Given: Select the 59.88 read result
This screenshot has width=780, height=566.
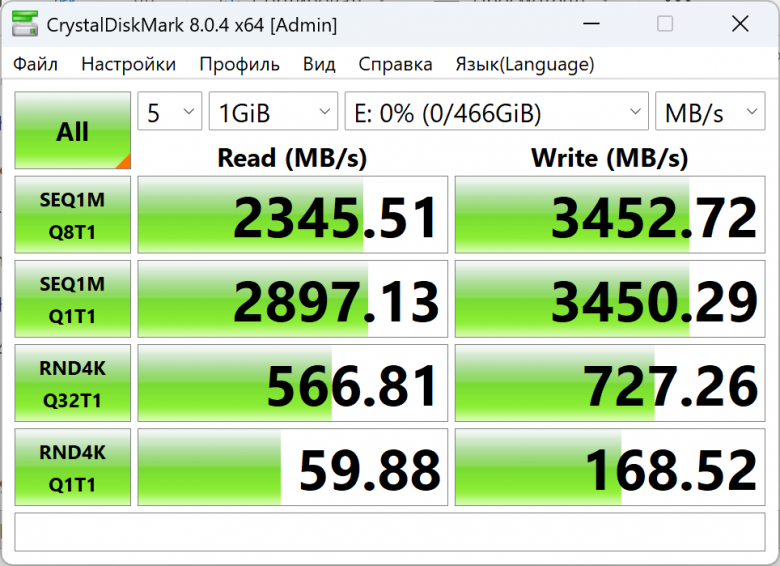Looking at the screenshot, I should 292,467.
